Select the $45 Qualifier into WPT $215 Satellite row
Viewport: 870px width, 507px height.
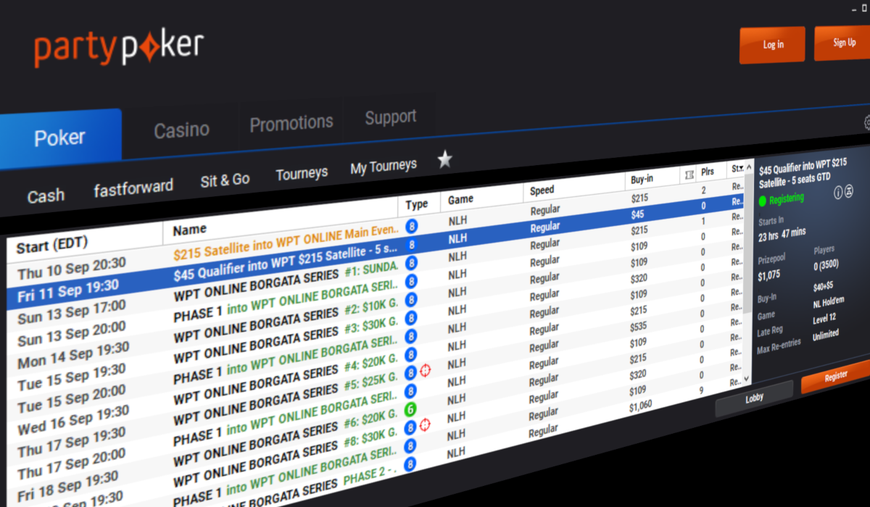click(x=376, y=253)
